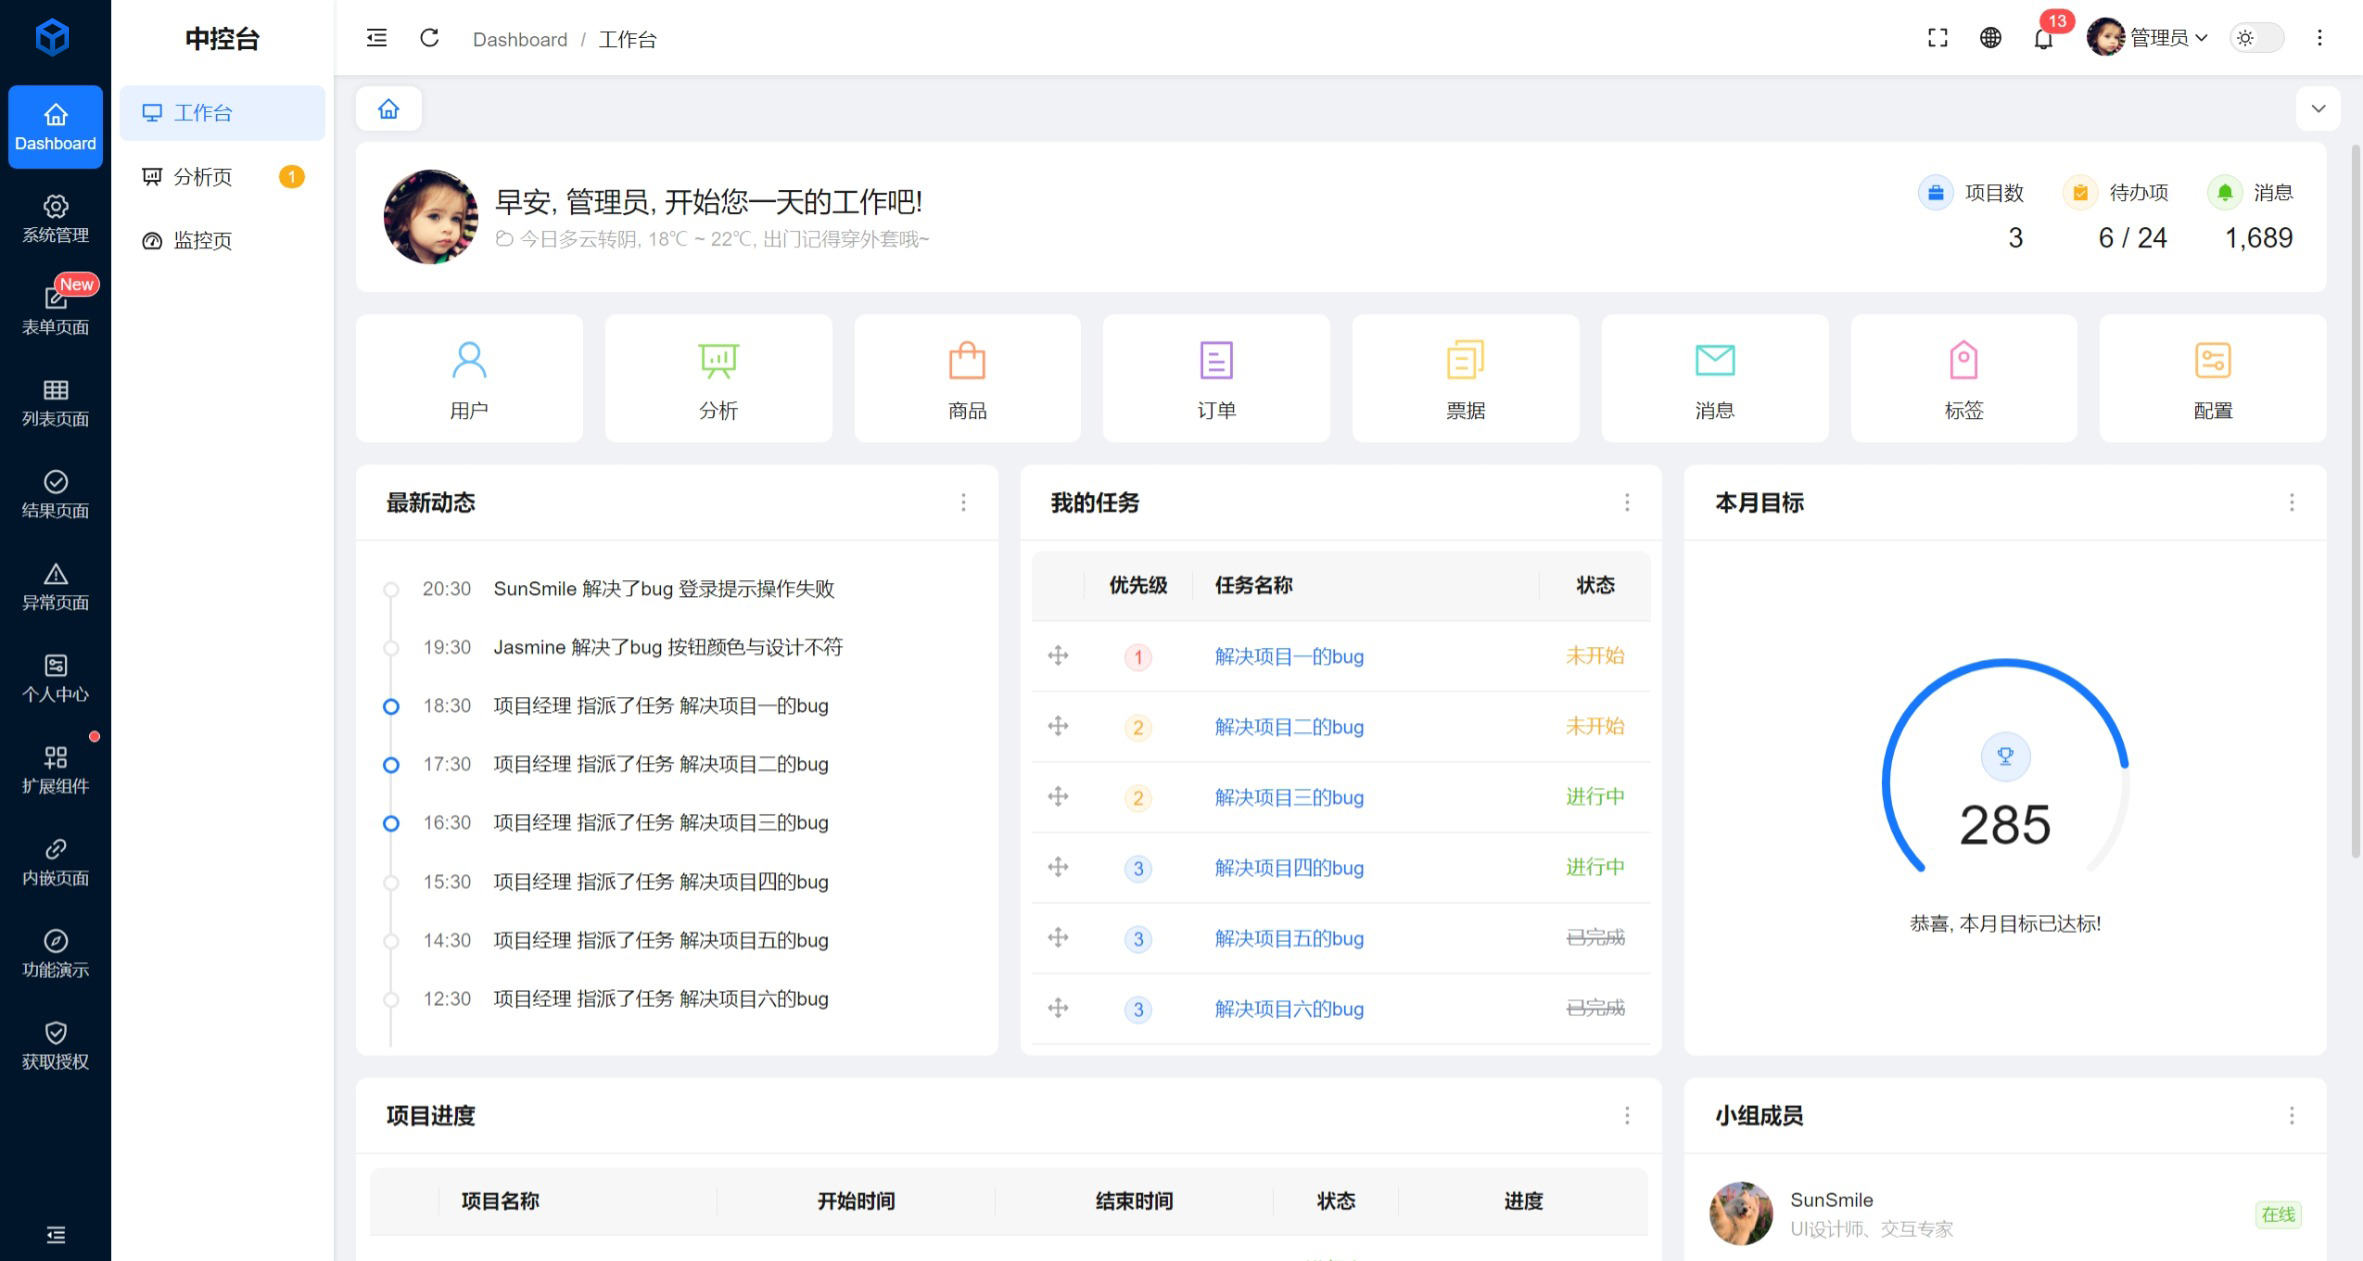Toggle the bottom sidebar collapse icon
2363x1261 pixels.
click(x=56, y=1235)
